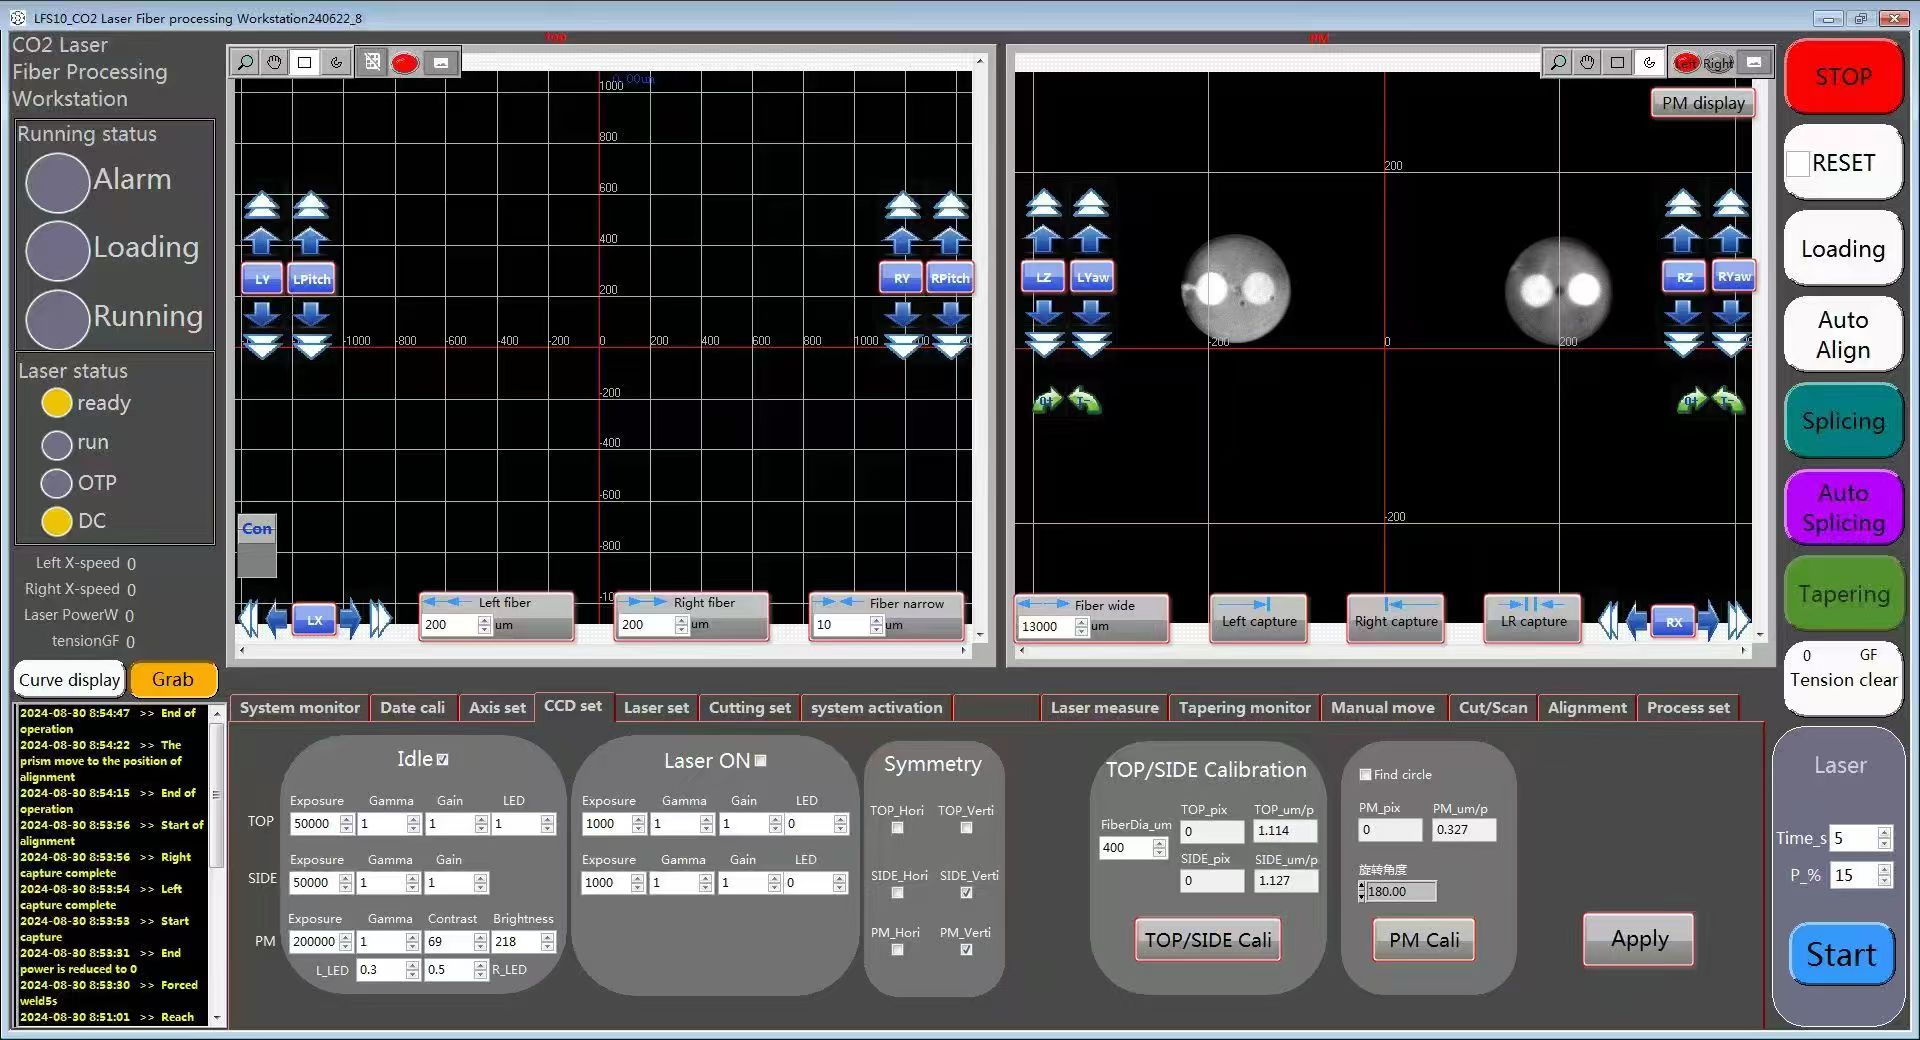The height and width of the screenshot is (1040, 1920).
Task: Open the Tapering monitor tab
Action: pyautogui.click(x=1244, y=708)
